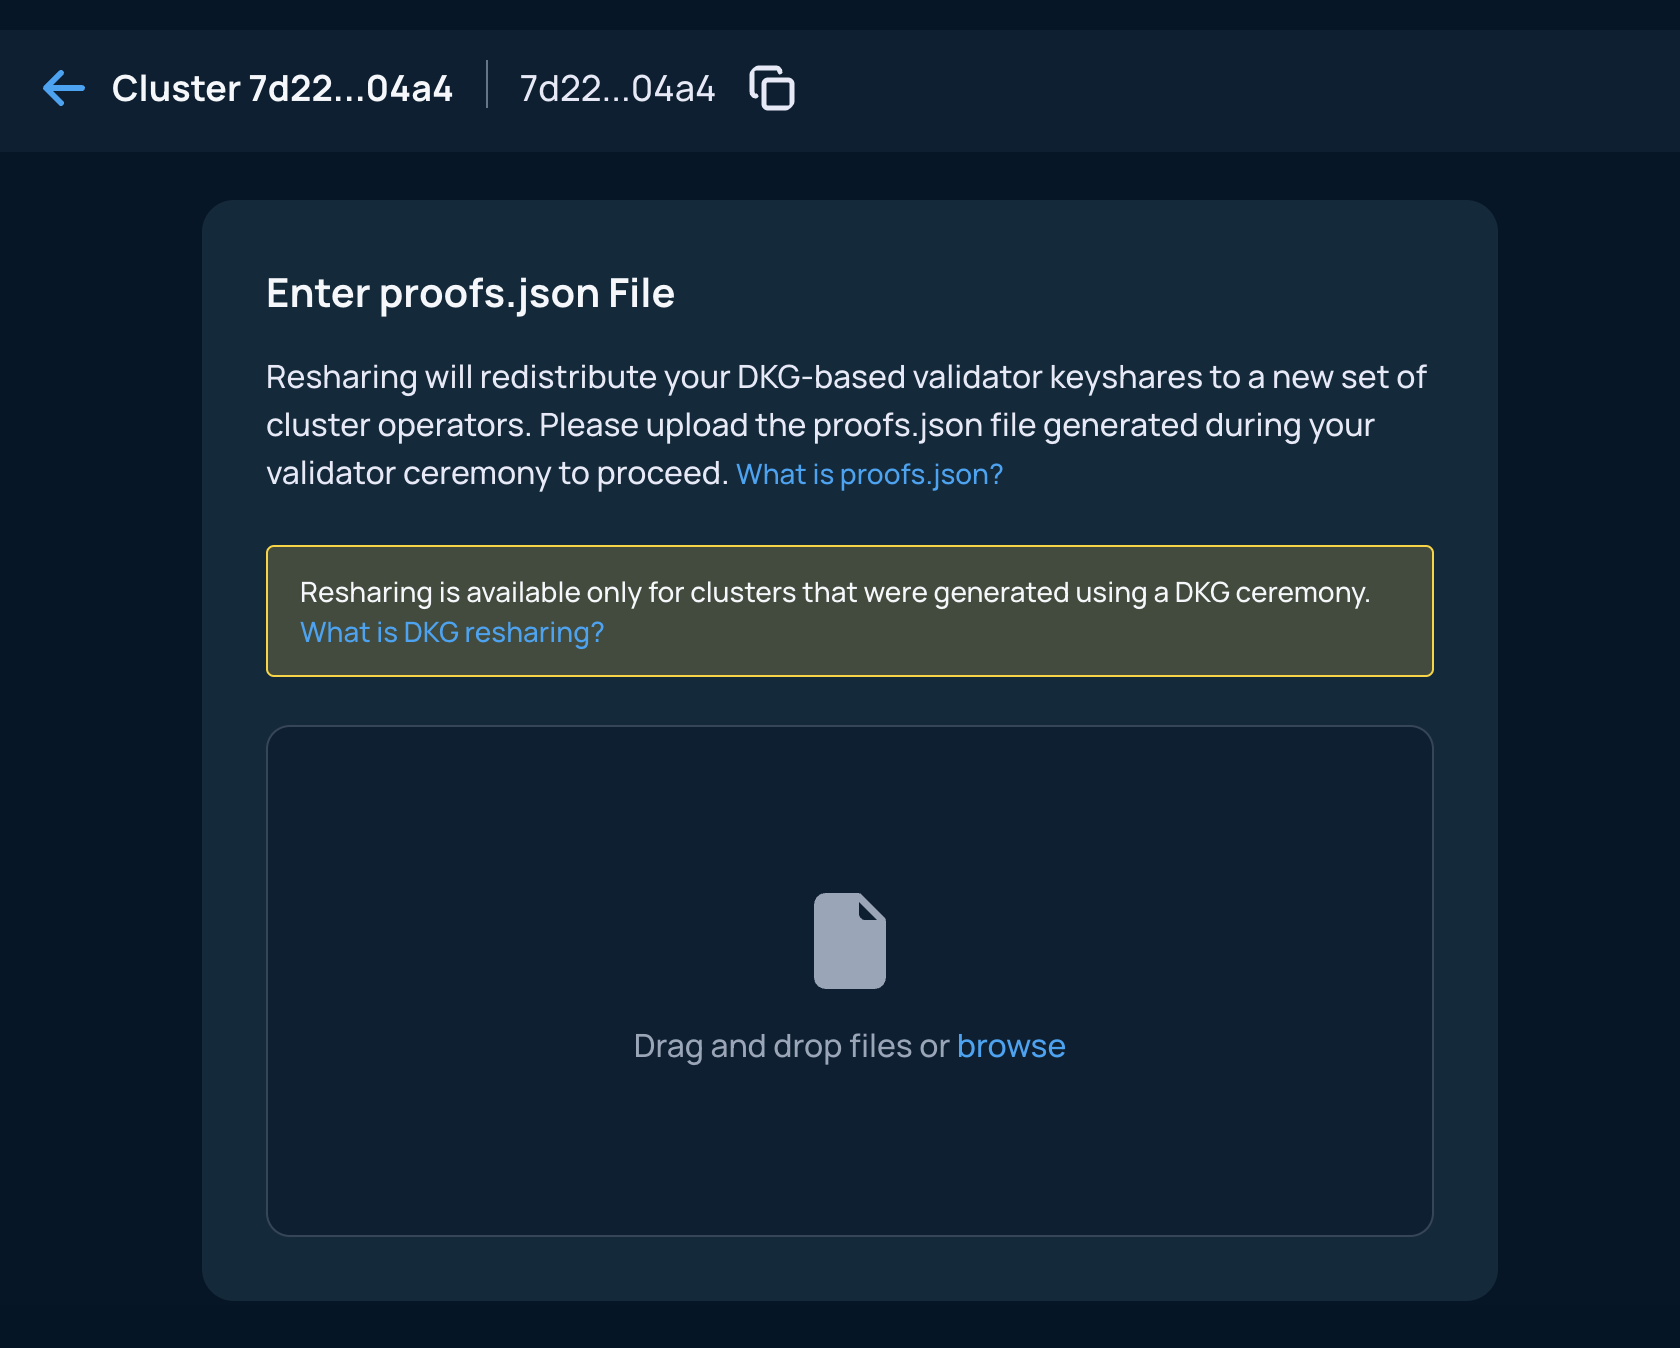
Task: Click inside the file upload drop zone
Action: 850,981
